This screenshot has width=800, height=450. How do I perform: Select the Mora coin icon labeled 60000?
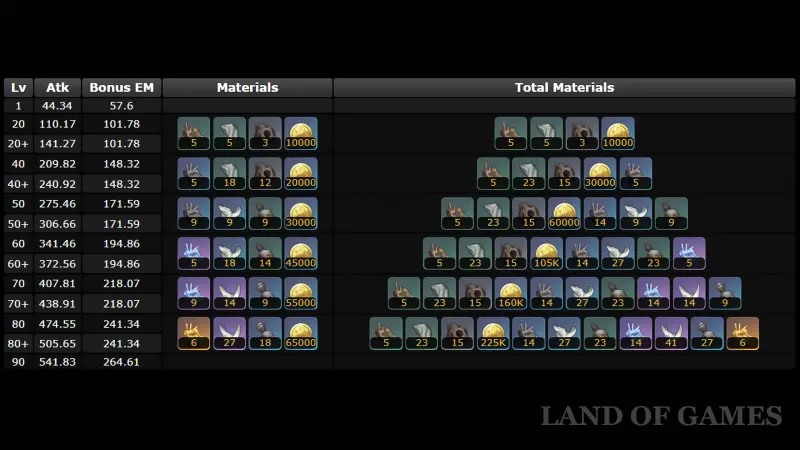564,213
